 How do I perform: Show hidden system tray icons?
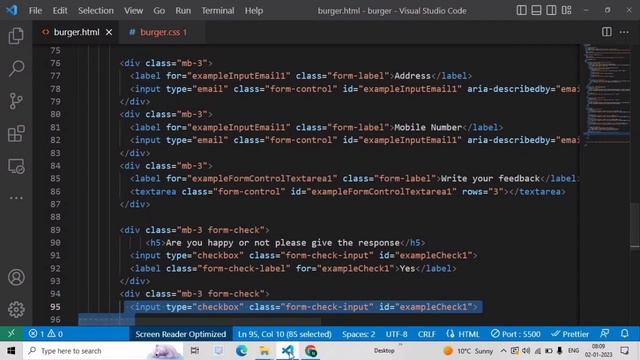pyautogui.click(x=503, y=351)
